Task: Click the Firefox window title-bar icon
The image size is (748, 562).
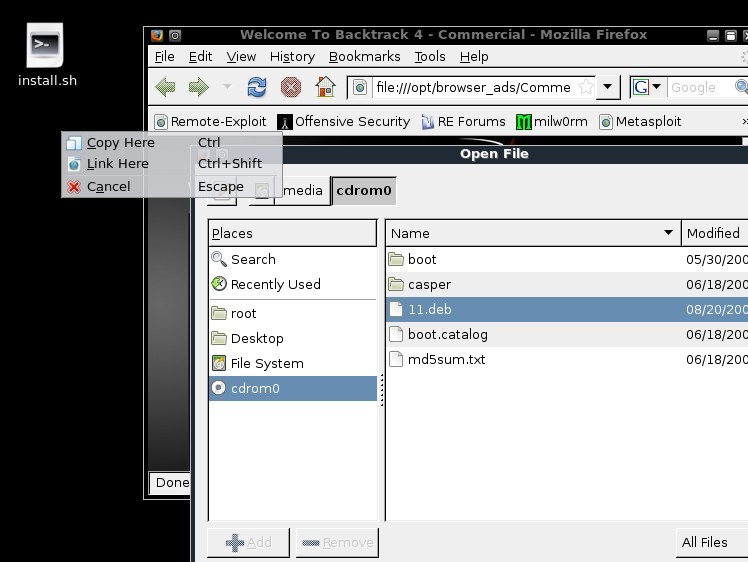Action: click(x=157, y=35)
